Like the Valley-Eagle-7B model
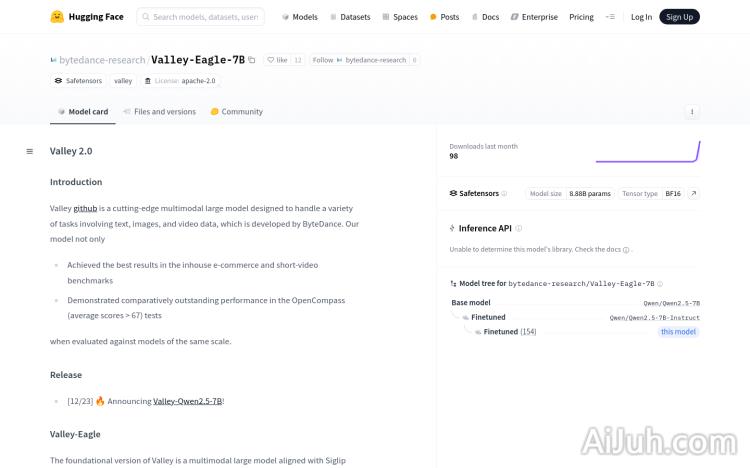The height and width of the screenshot is (468, 750). tap(277, 60)
